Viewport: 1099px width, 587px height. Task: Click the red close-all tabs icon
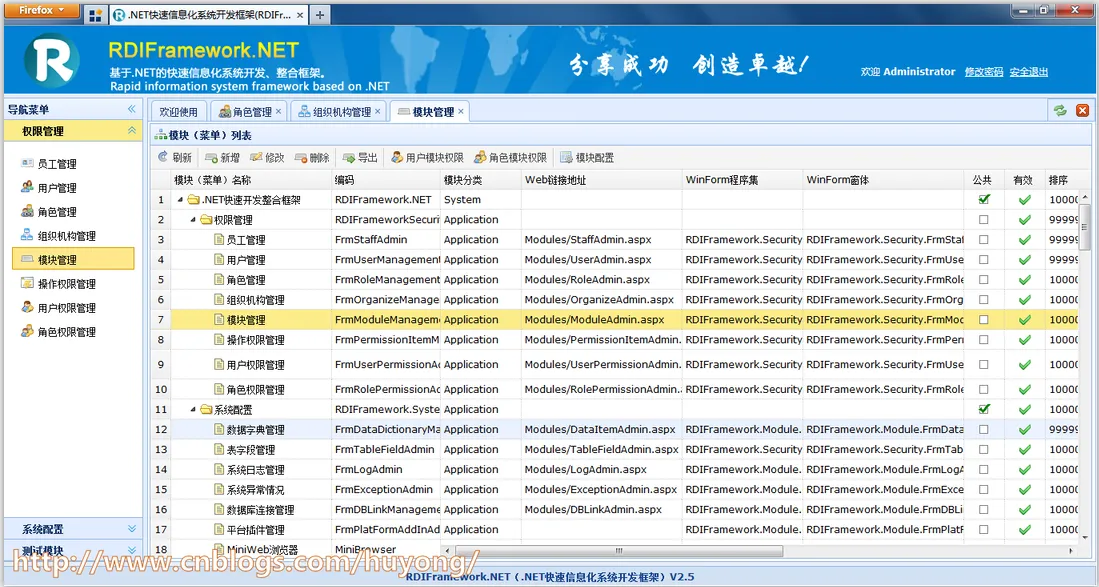tap(1083, 111)
